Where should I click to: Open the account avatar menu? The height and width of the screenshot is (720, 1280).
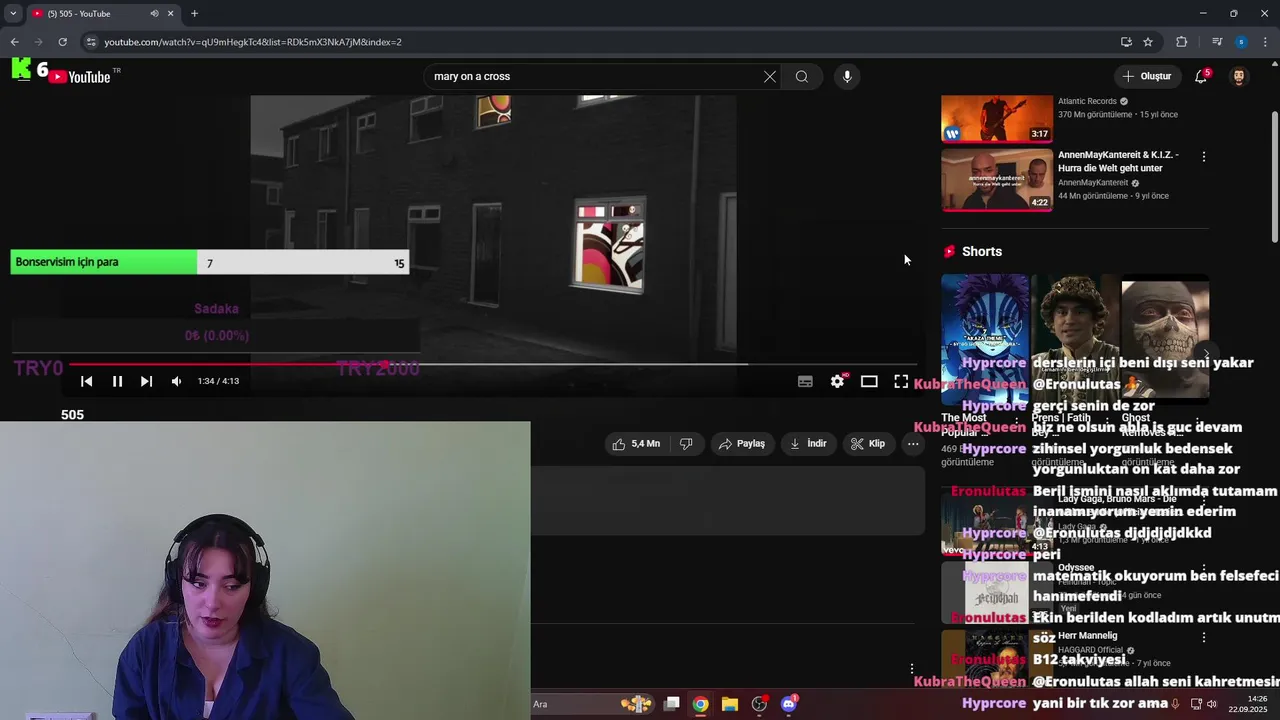coord(1239,76)
